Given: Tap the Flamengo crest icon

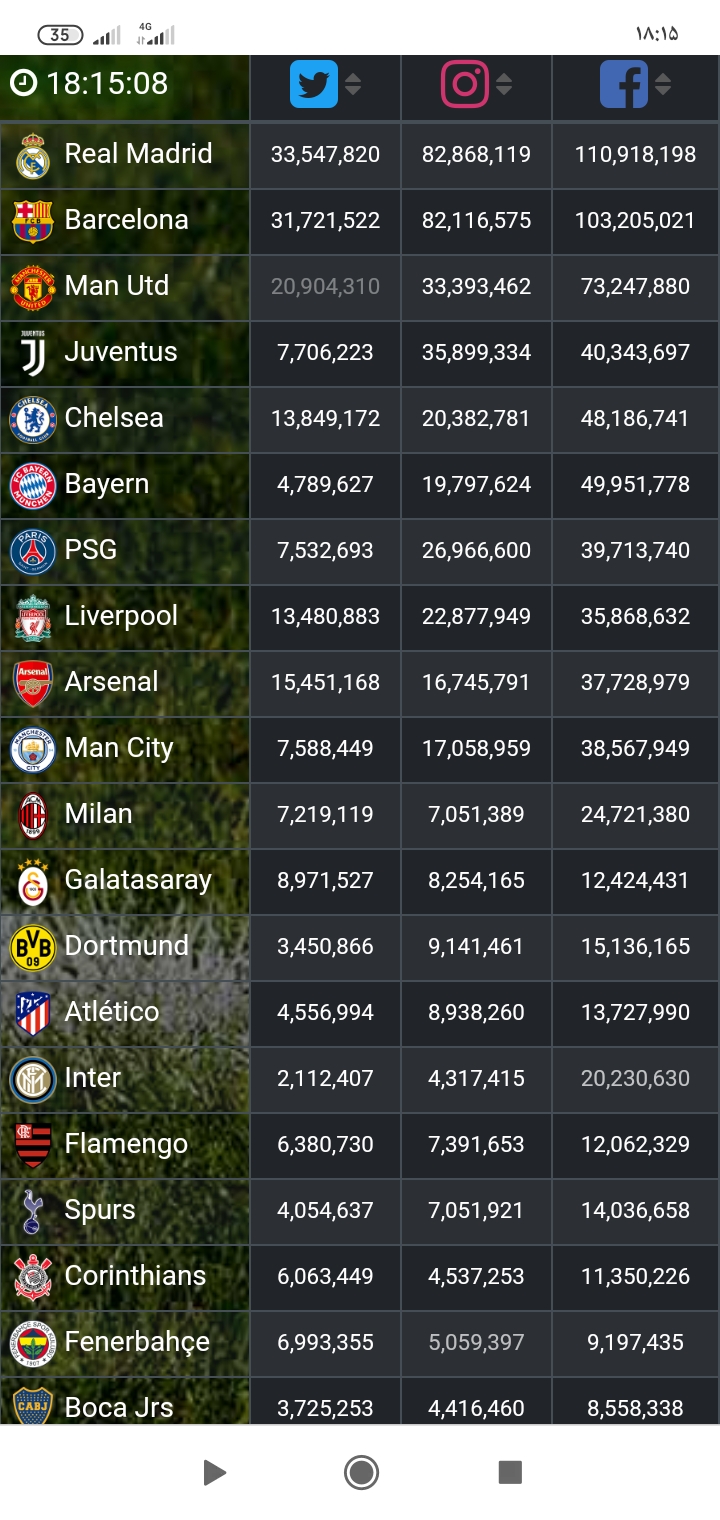Looking at the screenshot, I should (x=33, y=1145).
